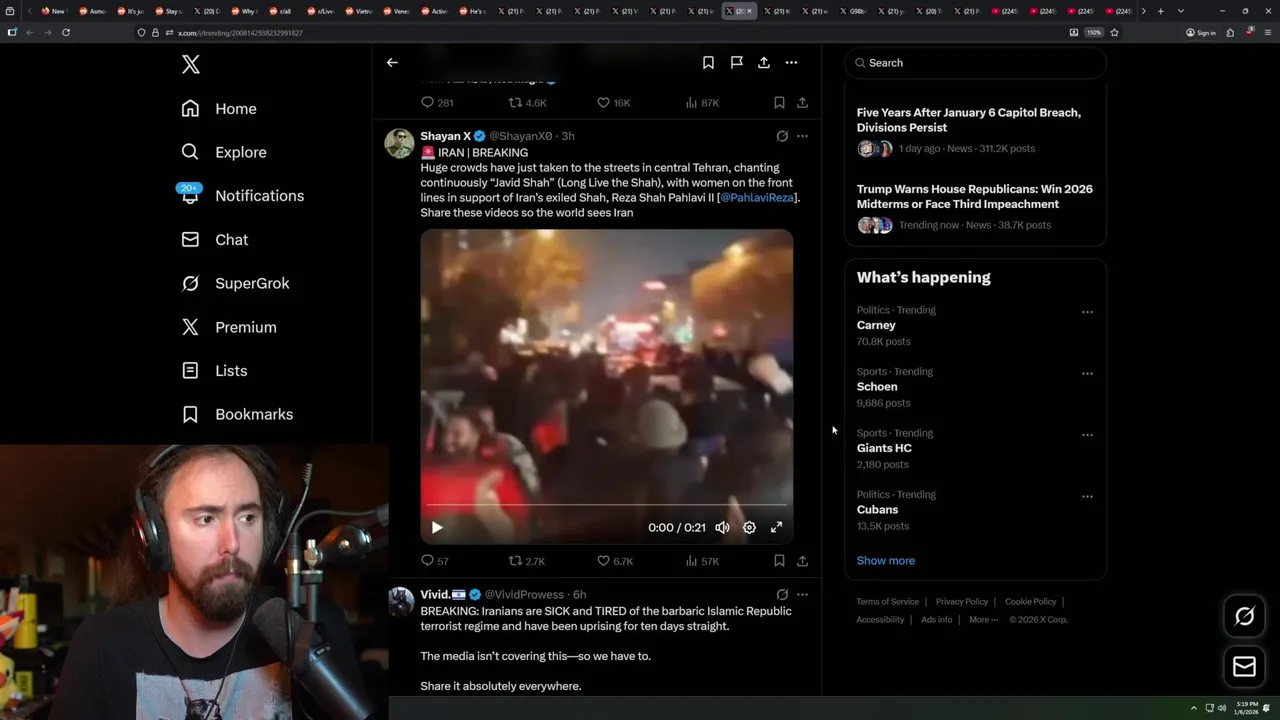Screen dimensions: 1280x720
Task: Click taskbar volume speaker icon
Action: coord(1221,708)
